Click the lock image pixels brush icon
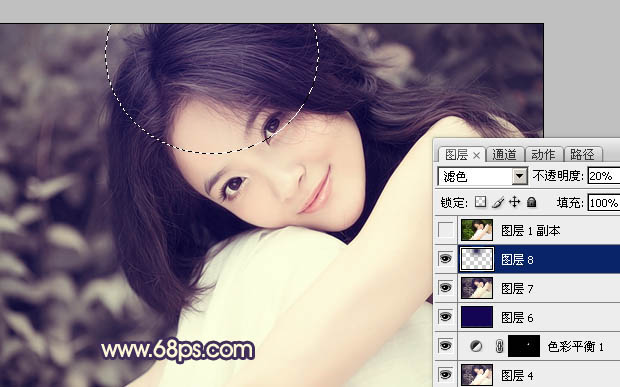The height and width of the screenshot is (387, 620). click(x=498, y=202)
